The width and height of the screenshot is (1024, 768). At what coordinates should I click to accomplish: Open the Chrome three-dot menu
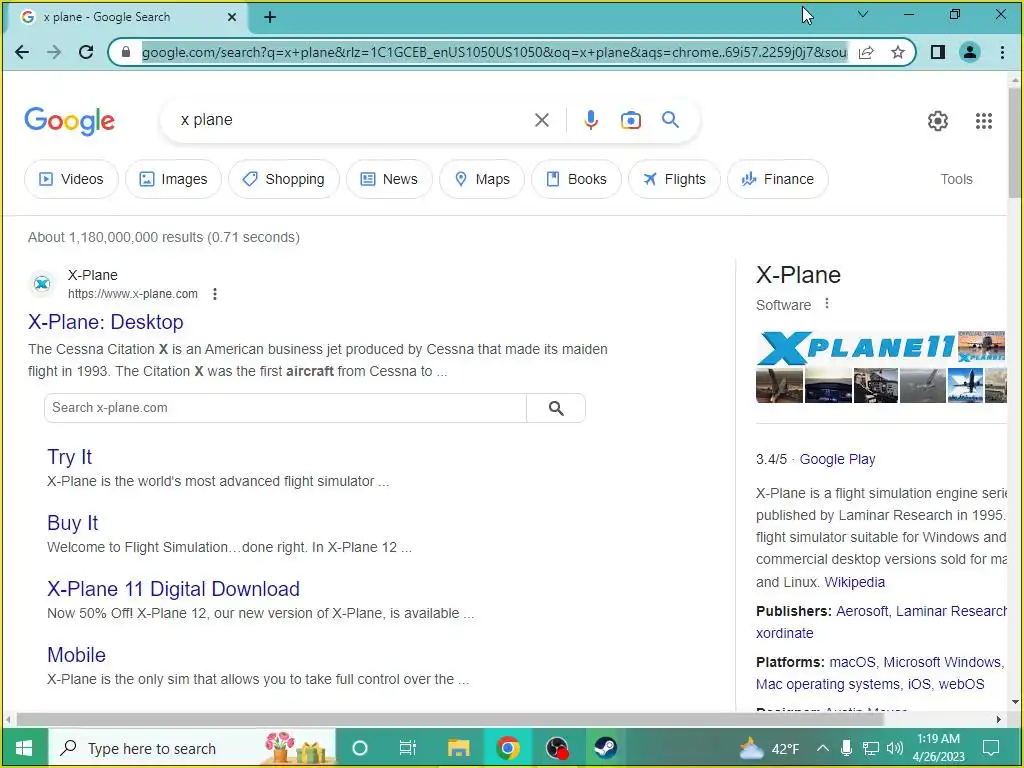point(1002,52)
